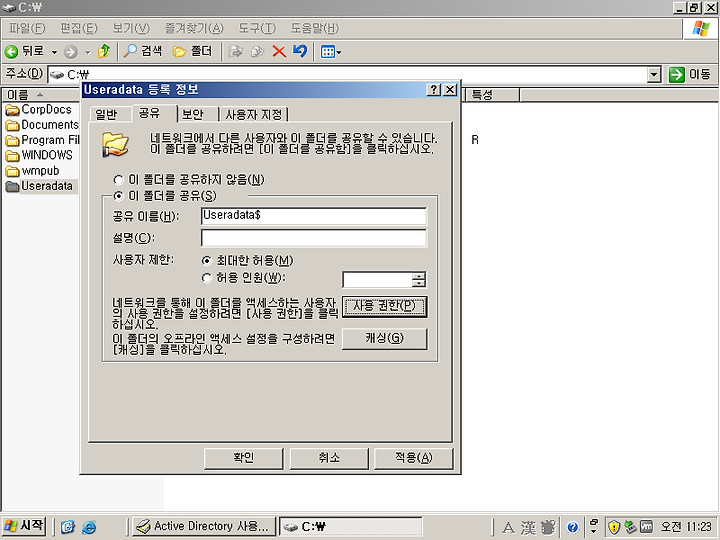
Task: Select the WINDOWS folder
Action: click(39, 155)
